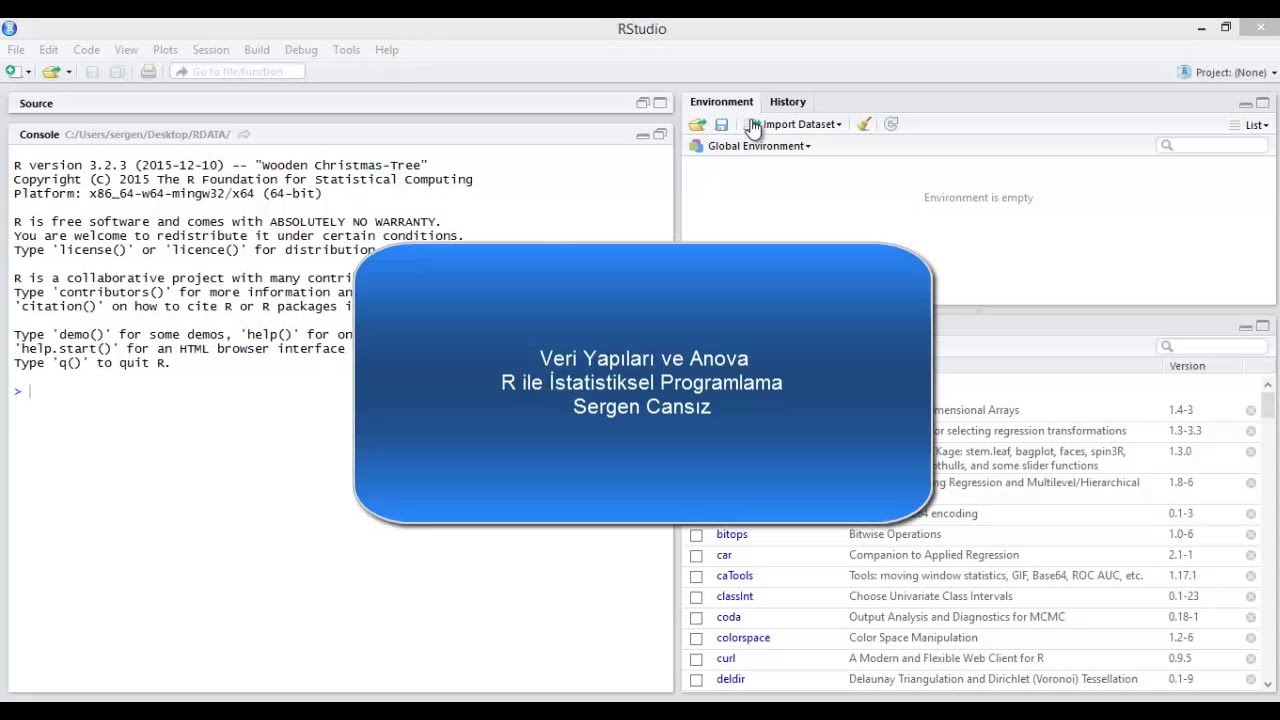The height and width of the screenshot is (720, 1280).
Task: Click the view-current-directory arrow beside Console path
Action: [x=244, y=134]
